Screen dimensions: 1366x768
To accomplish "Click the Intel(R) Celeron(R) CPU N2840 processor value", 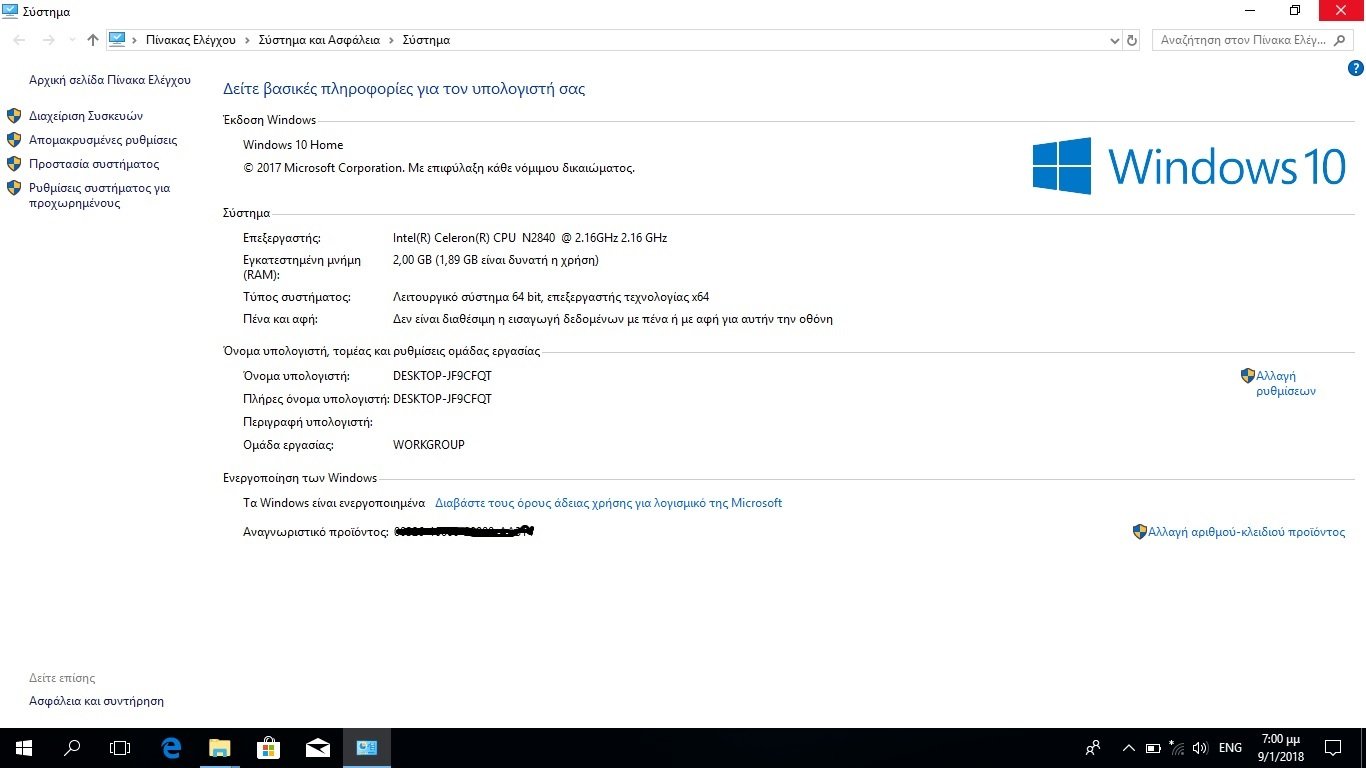I will [530, 238].
